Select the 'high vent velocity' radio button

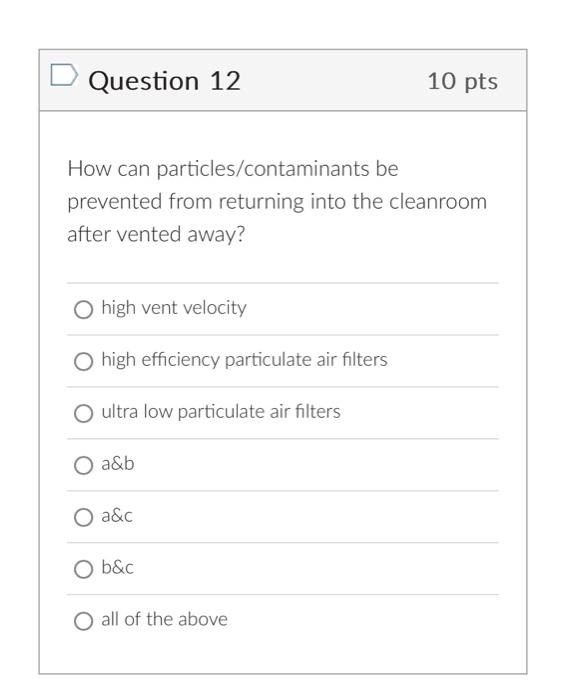[x=83, y=309]
